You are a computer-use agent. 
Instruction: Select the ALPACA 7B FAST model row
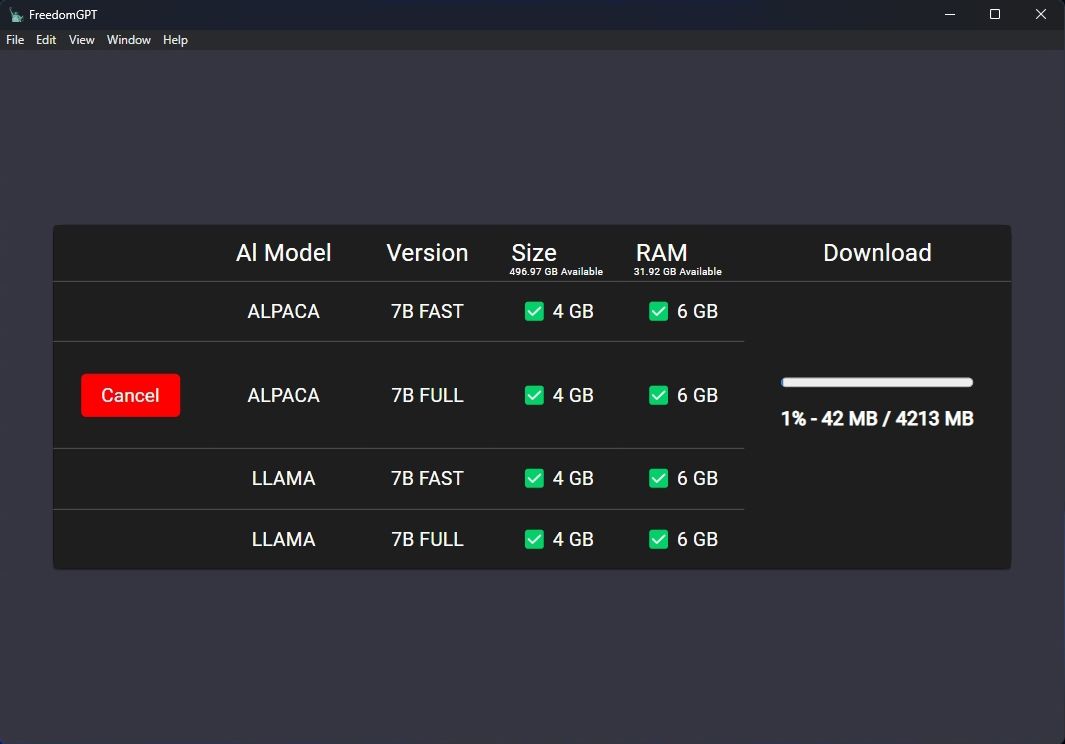coord(283,311)
